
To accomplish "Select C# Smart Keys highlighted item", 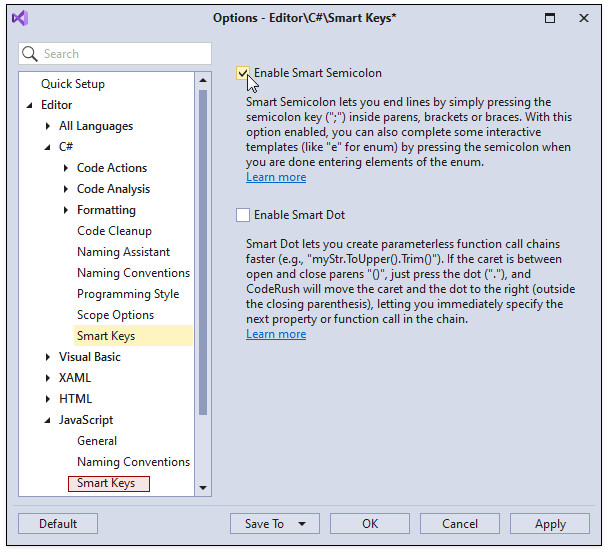I will (133, 336).
